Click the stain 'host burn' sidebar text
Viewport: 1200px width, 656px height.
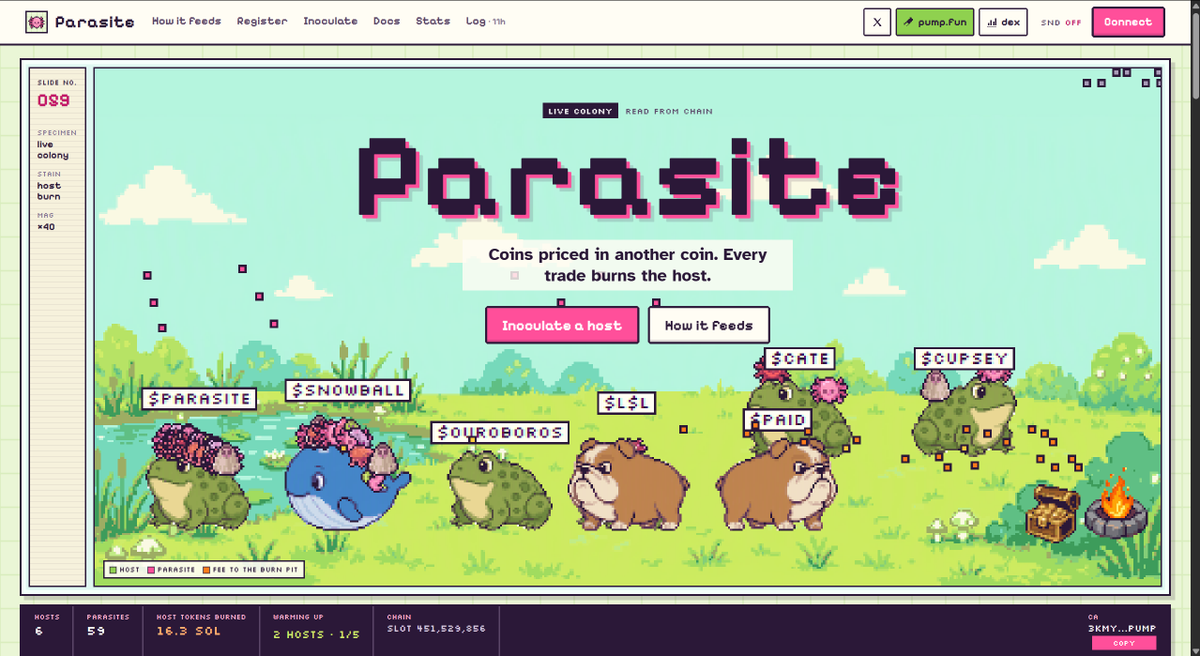coord(49,191)
